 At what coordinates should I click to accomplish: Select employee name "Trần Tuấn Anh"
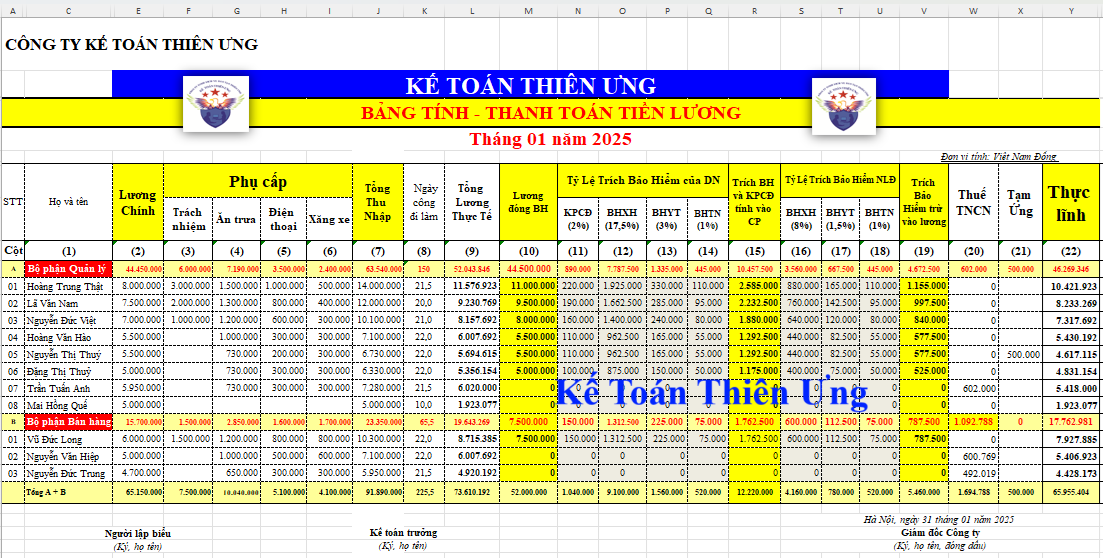click(x=68, y=388)
